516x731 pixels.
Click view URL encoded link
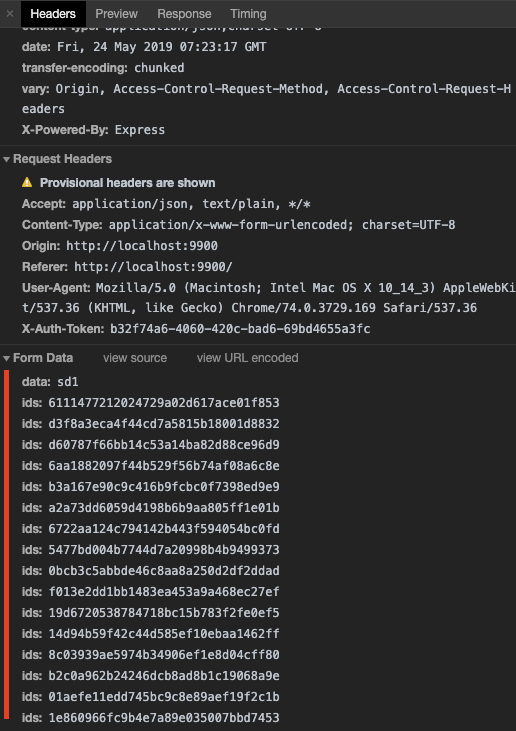(x=248, y=358)
